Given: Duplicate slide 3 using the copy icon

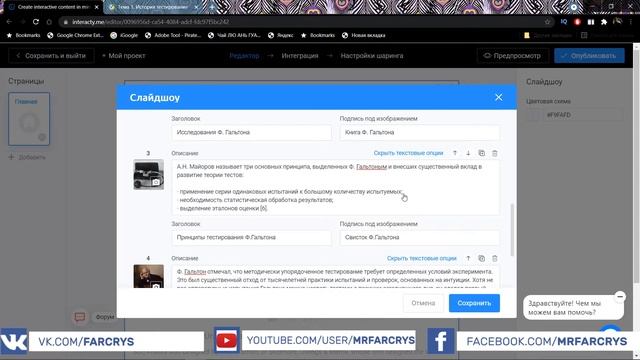Looking at the screenshot, I should pos(482,153).
